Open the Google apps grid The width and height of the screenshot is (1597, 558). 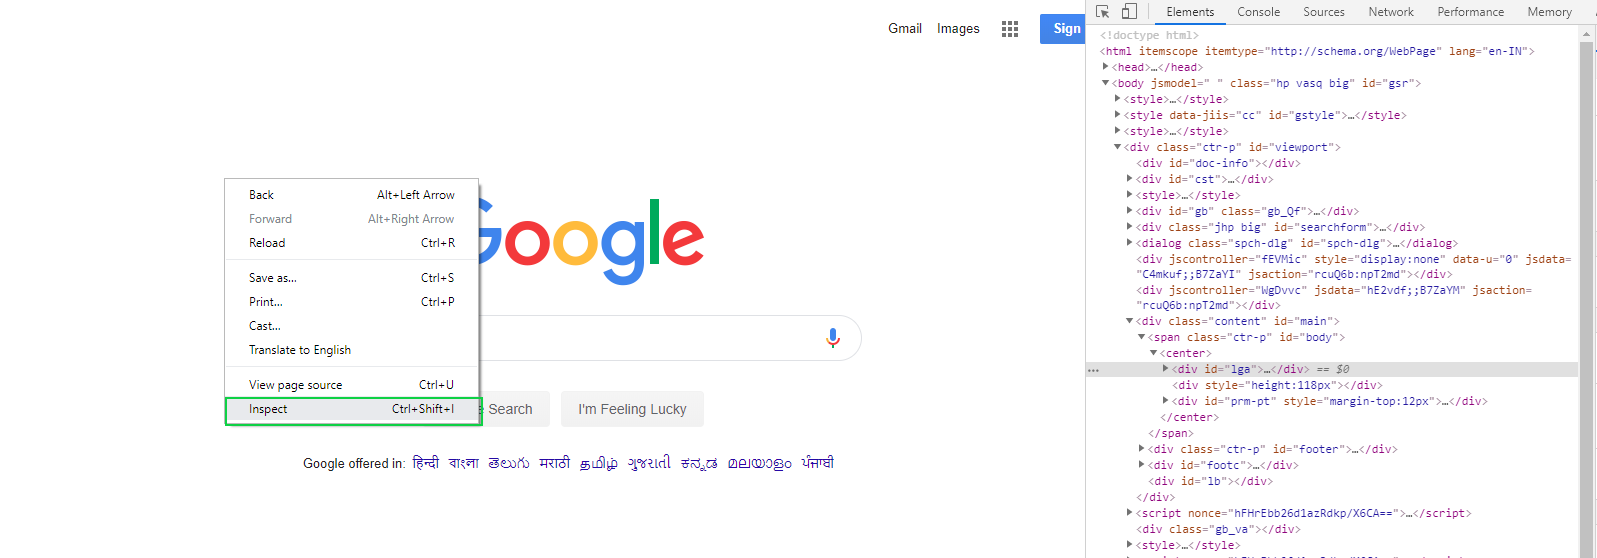[1010, 29]
